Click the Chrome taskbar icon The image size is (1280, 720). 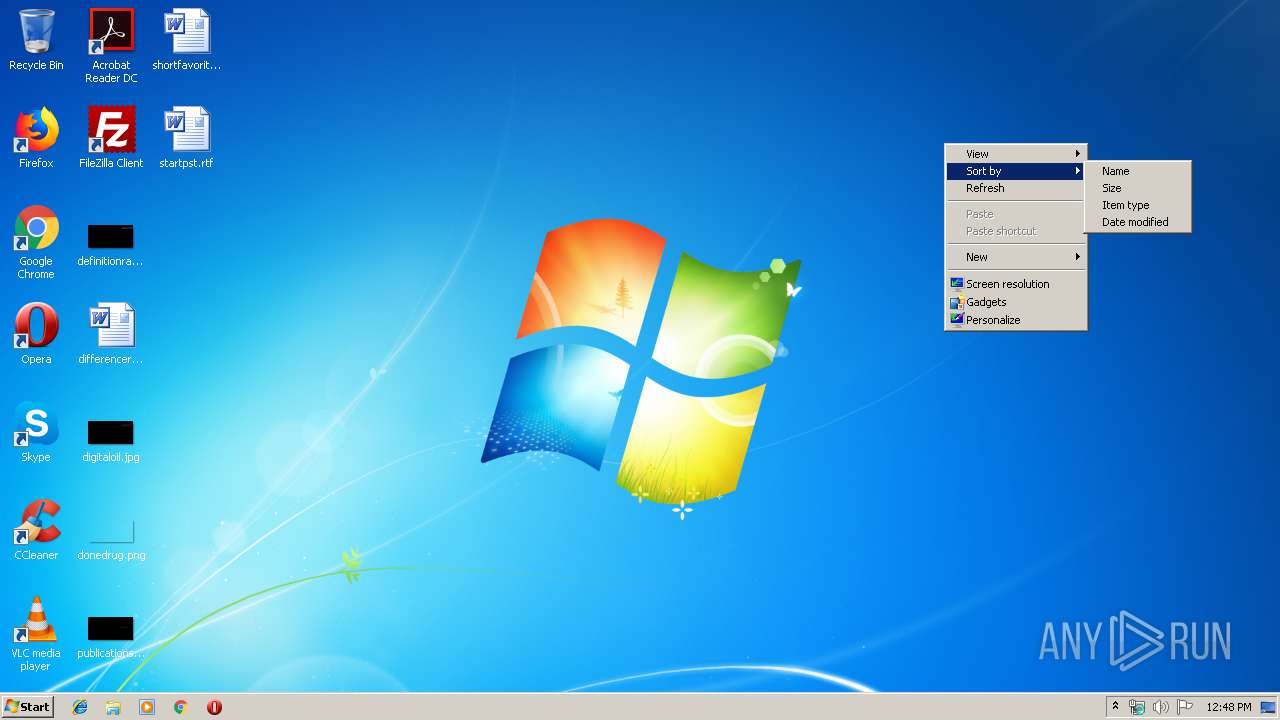pyautogui.click(x=180, y=707)
